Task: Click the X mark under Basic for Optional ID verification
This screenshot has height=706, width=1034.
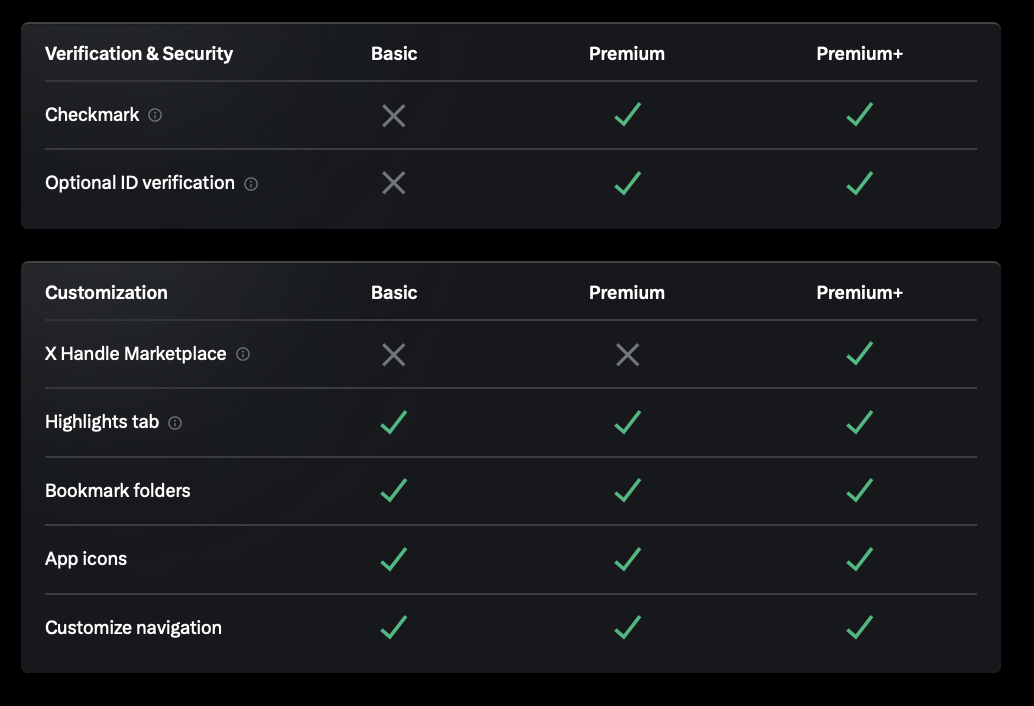Action: (393, 183)
